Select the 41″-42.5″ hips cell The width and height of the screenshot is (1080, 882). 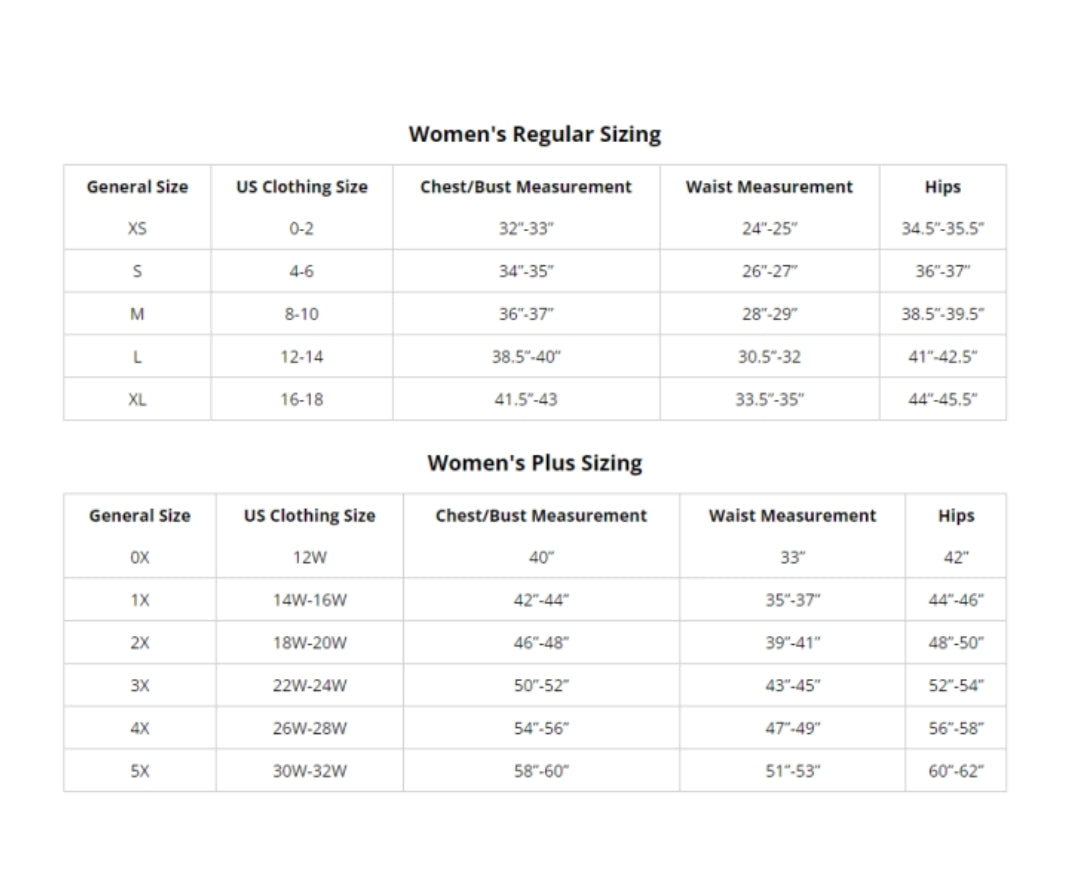point(942,357)
